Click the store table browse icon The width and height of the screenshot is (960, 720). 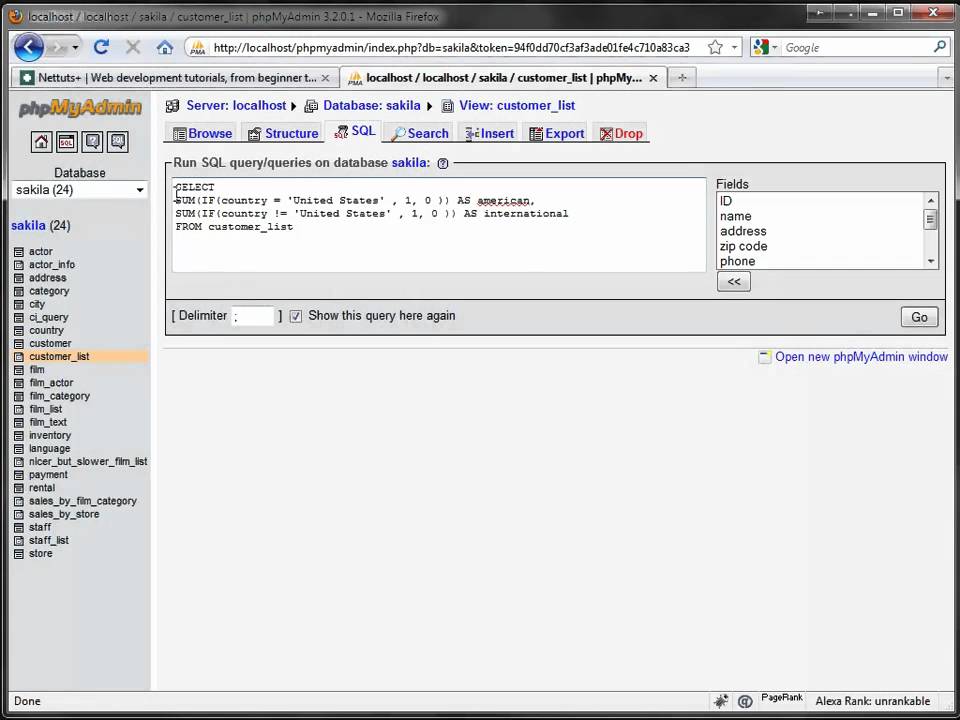pyautogui.click(x=19, y=554)
